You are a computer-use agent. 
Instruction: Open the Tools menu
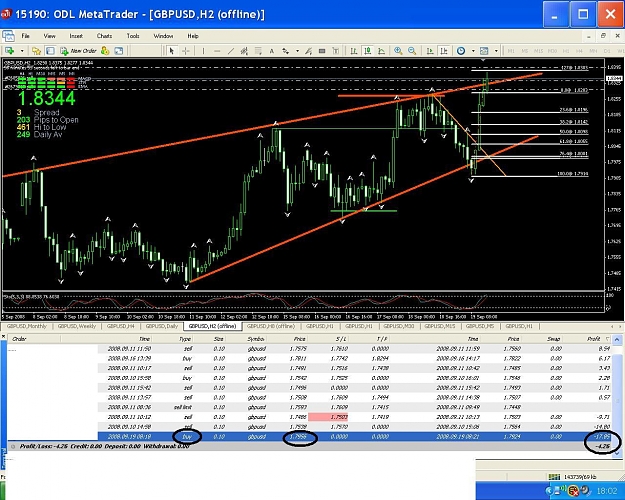click(x=133, y=36)
